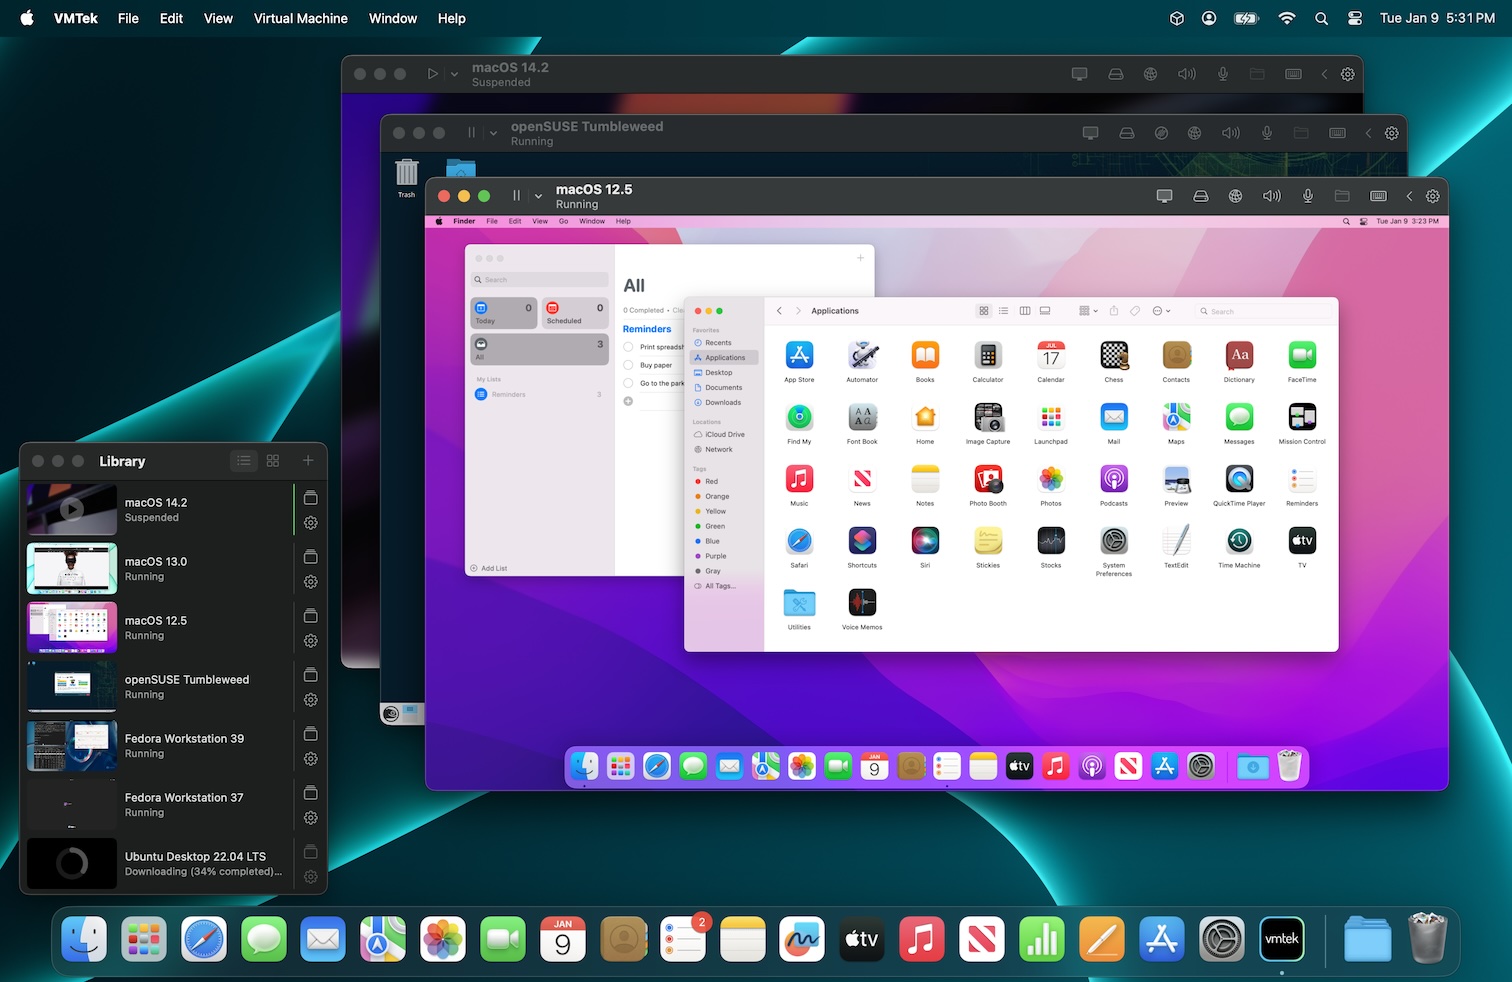Image resolution: width=1512 pixels, height=982 pixels.
Task: Open settings gear in macOS 14.2 window
Action: pyautogui.click(x=1347, y=74)
